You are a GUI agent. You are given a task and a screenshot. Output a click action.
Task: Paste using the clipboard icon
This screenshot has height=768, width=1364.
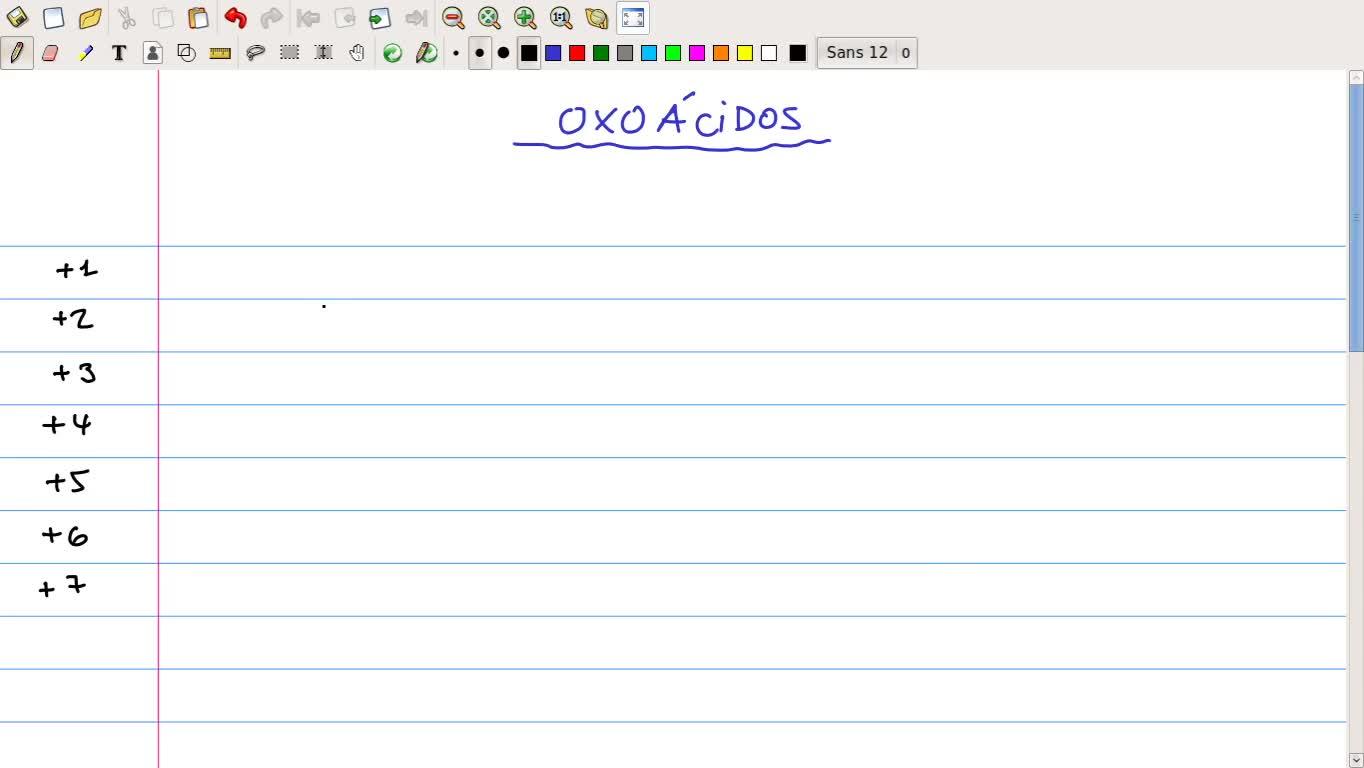click(198, 18)
